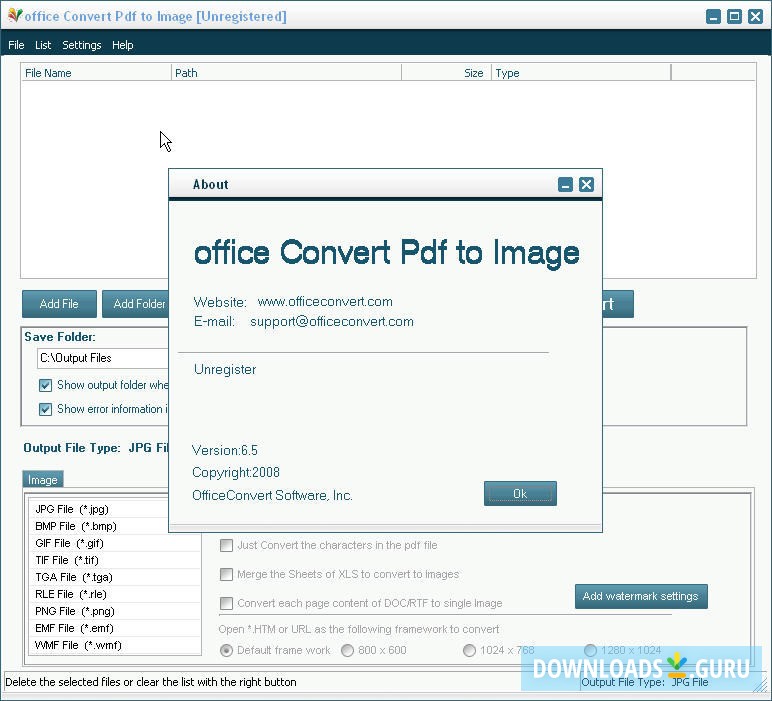This screenshot has width=772, height=701.
Task: Select TIF File (*.tif) format
Action: coord(115,560)
